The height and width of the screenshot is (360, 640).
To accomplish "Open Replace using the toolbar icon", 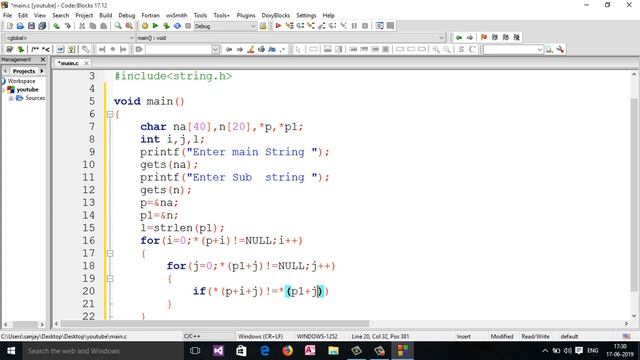I will [x=129, y=26].
